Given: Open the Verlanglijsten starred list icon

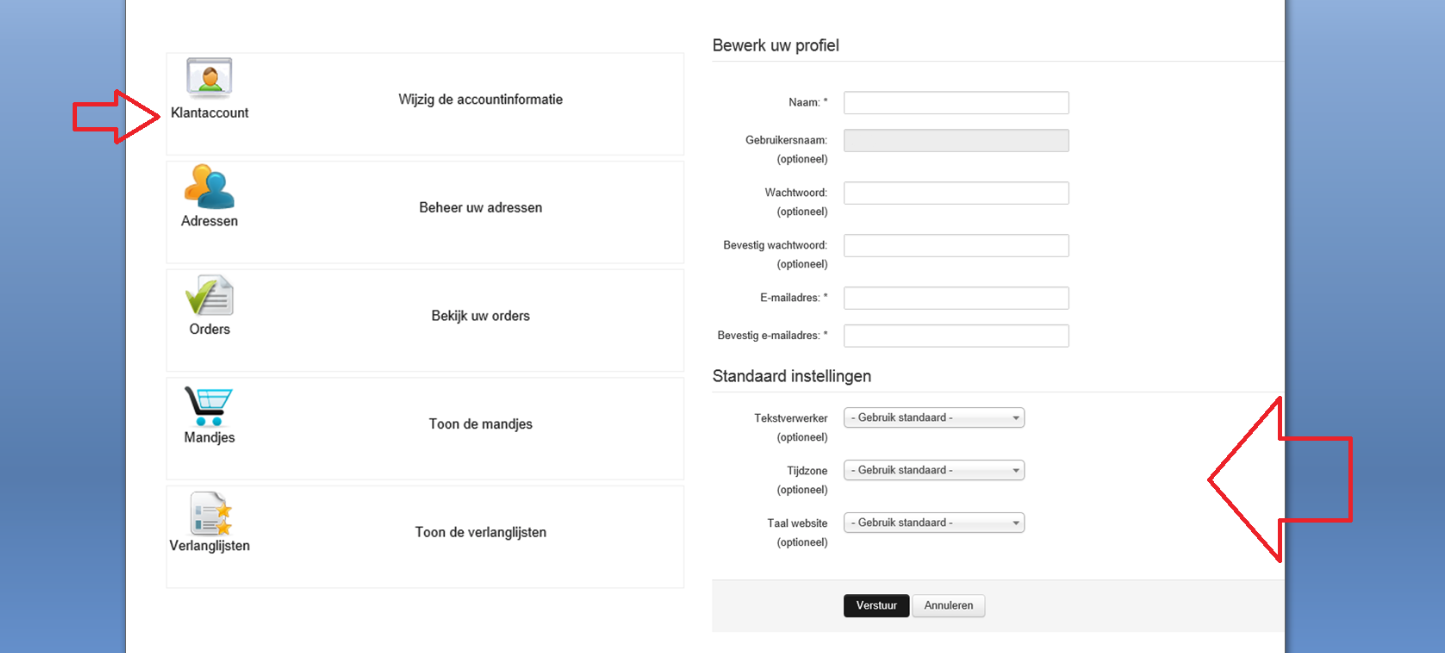Looking at the screenshot, I should pos(210,513).
